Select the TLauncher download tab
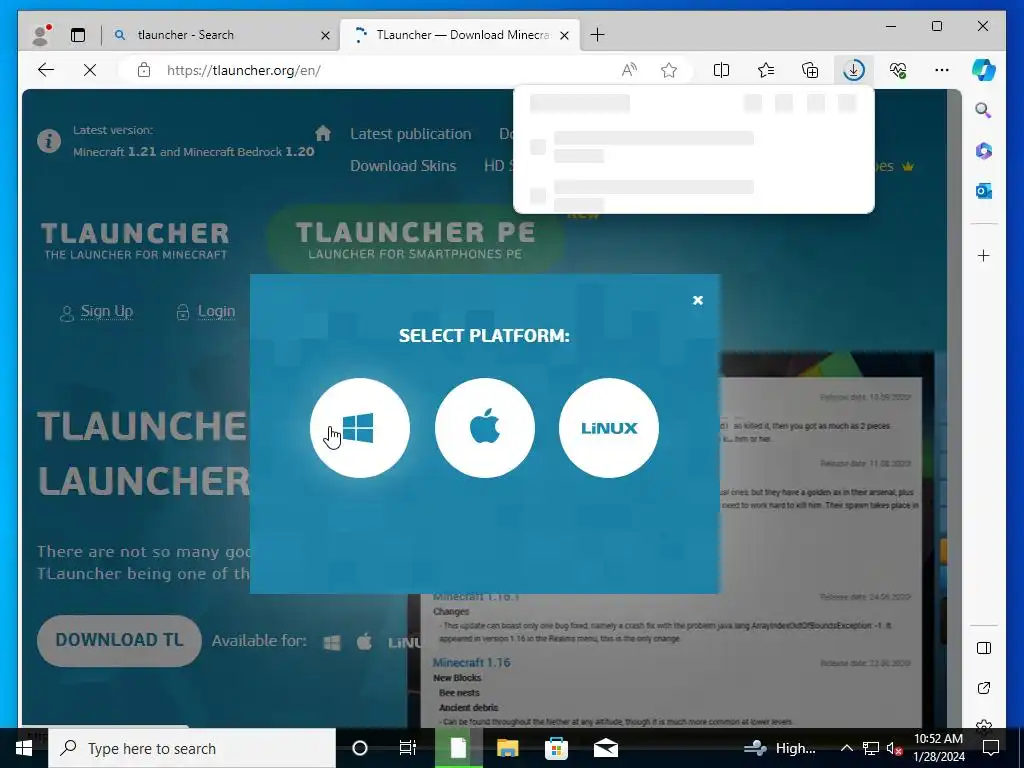The height and width of the screenshot is (768, 1024). point(459,35)
